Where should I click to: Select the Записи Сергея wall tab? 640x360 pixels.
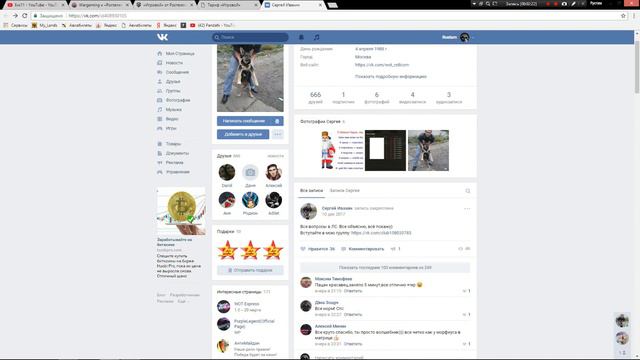344,191
